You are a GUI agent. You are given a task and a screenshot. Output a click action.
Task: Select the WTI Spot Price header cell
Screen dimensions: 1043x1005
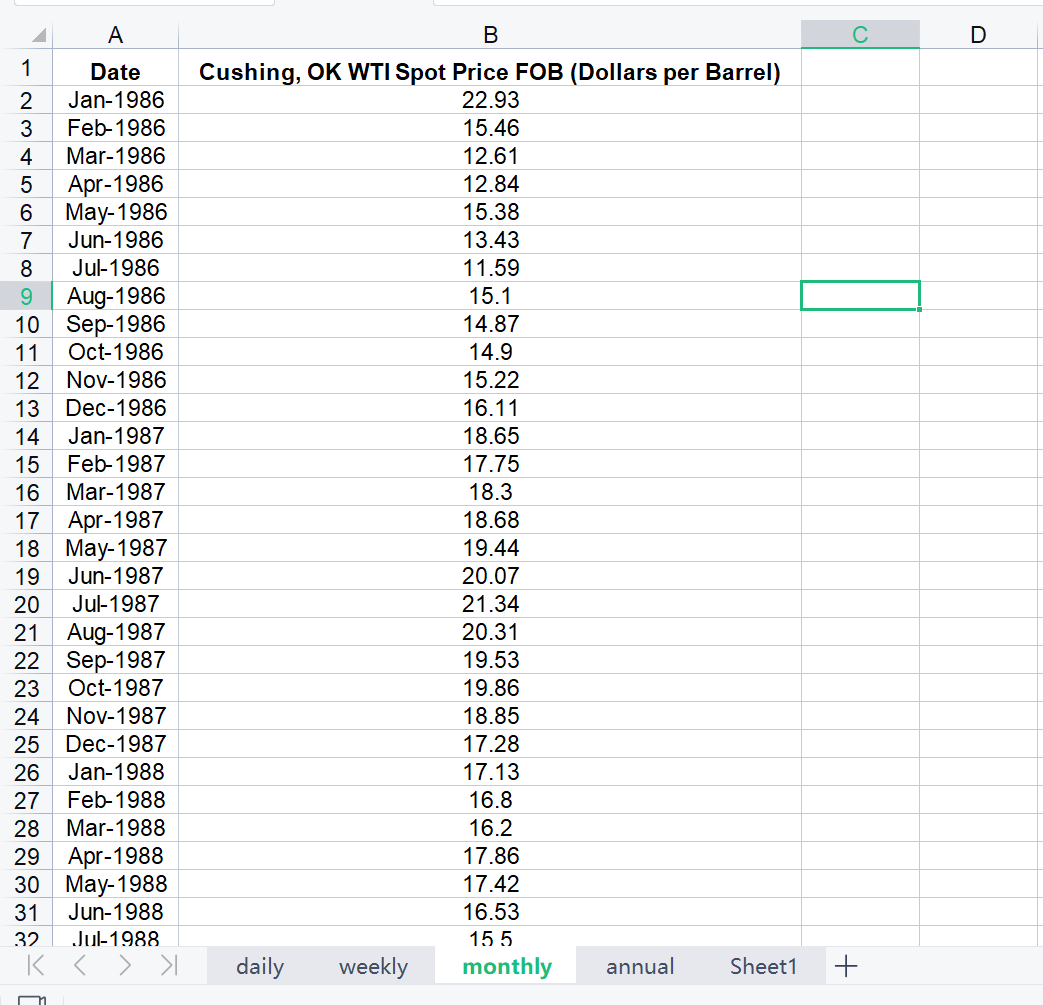[x=490, y=71]
